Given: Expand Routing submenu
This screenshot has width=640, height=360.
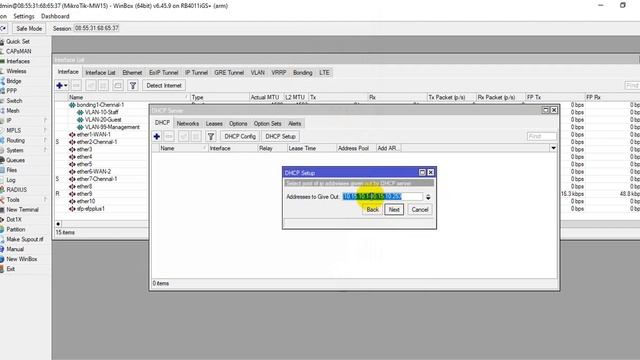Looking at the screenshot, I should (16, 140).
